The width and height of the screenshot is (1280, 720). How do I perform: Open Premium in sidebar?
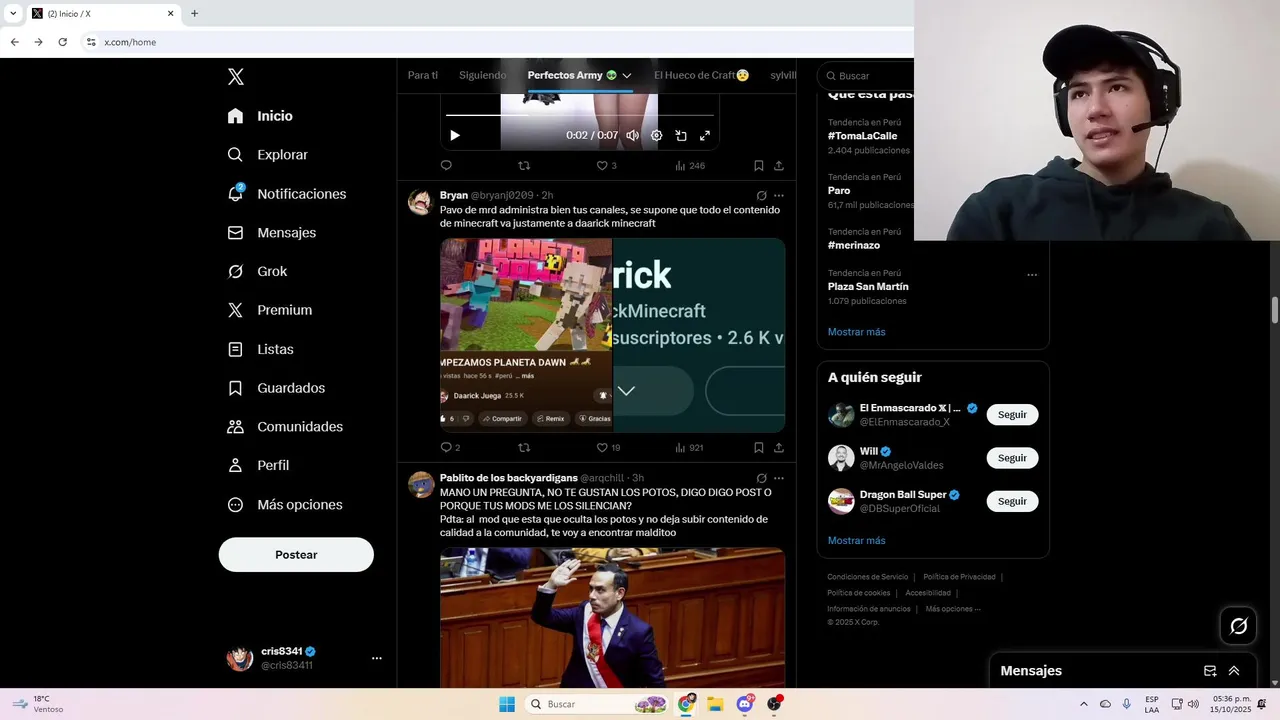[269, 310]
